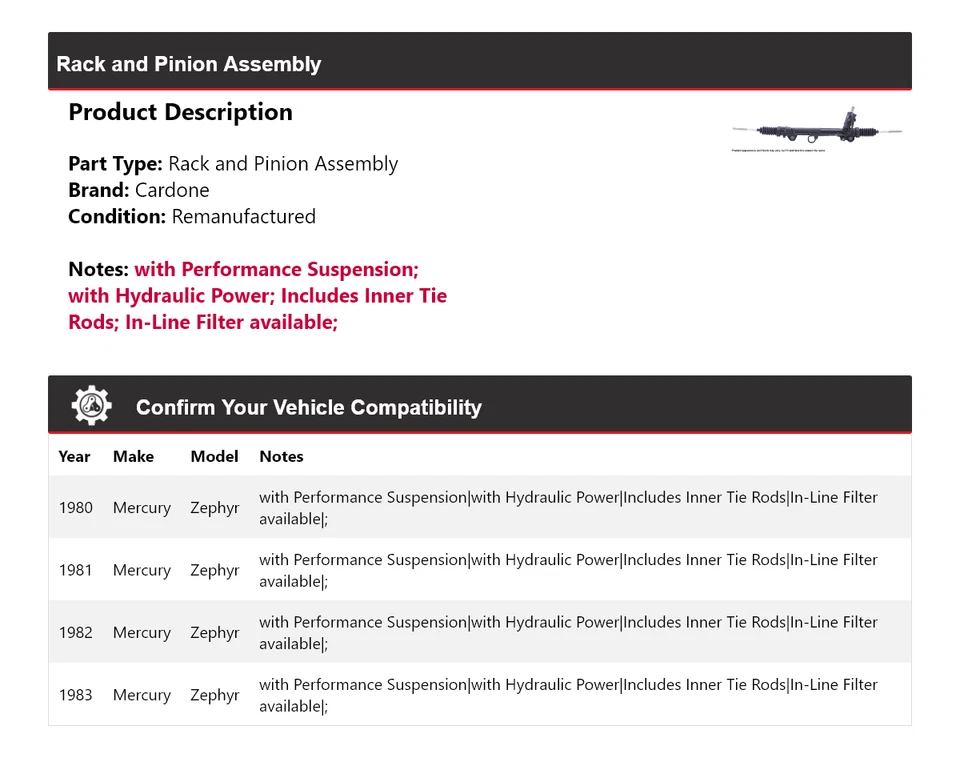
Task: Click the gear icon beside Confirm Your Vehicle Compatibility
Action: (x=91, y=406)
